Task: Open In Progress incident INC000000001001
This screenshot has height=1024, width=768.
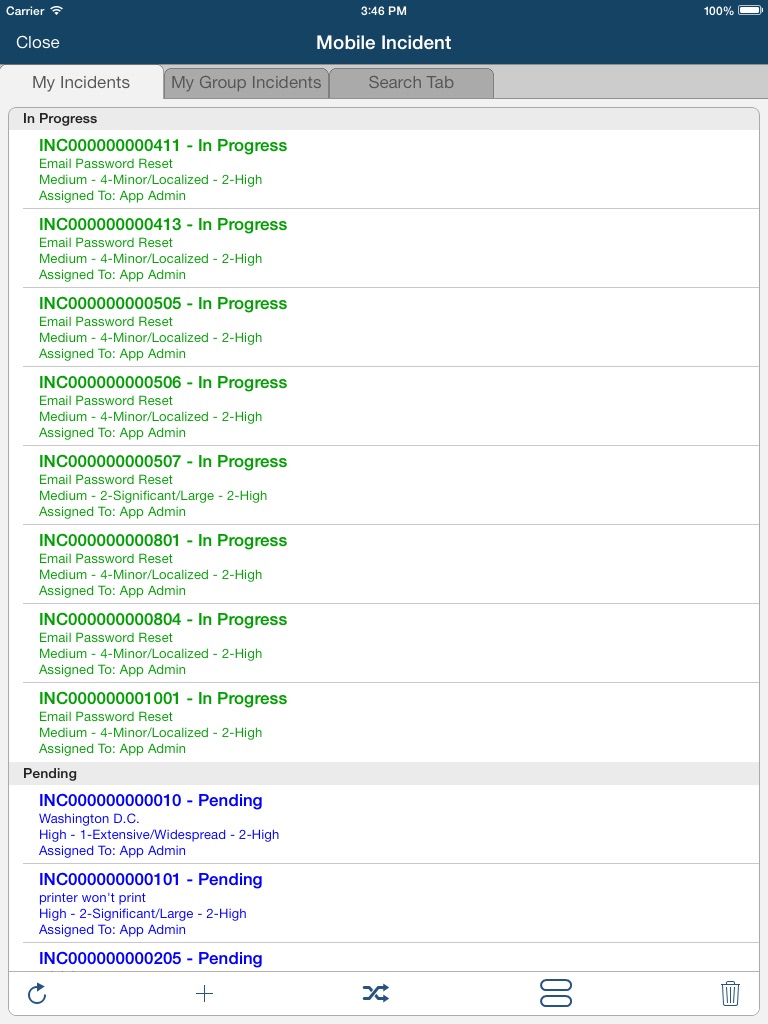Action: coord(383,722)
